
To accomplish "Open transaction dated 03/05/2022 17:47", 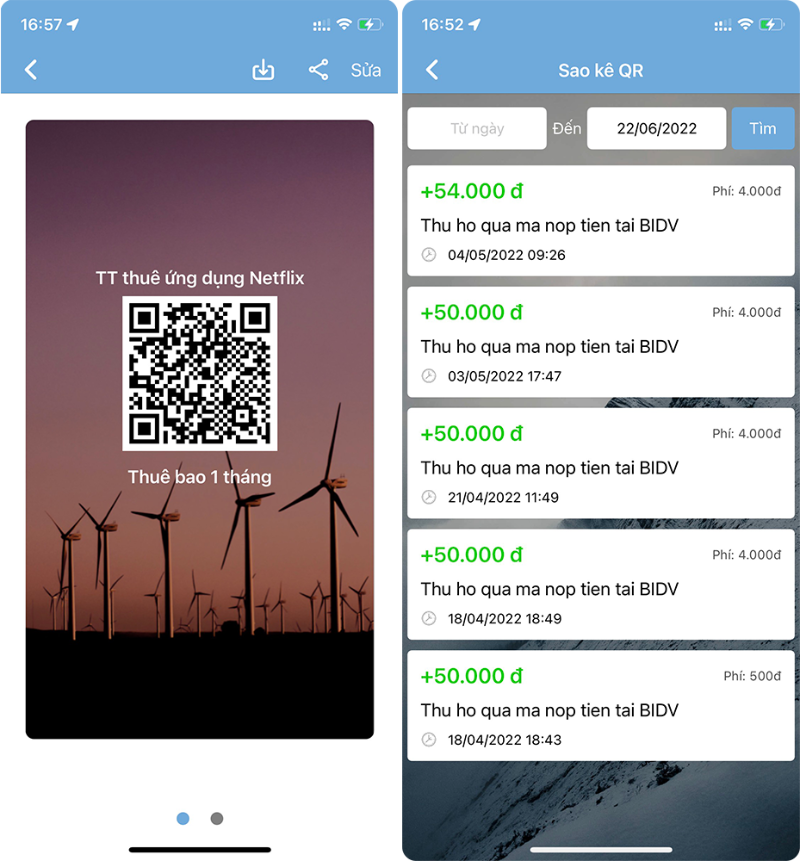I will pyautogui.click(x=601, y=342).
